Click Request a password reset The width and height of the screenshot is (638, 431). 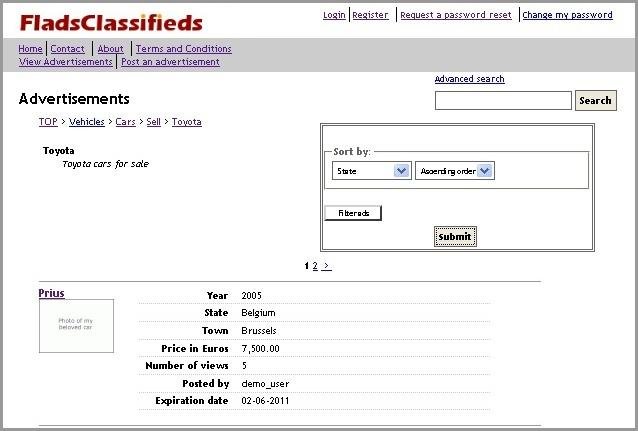[x=456, y=15]
